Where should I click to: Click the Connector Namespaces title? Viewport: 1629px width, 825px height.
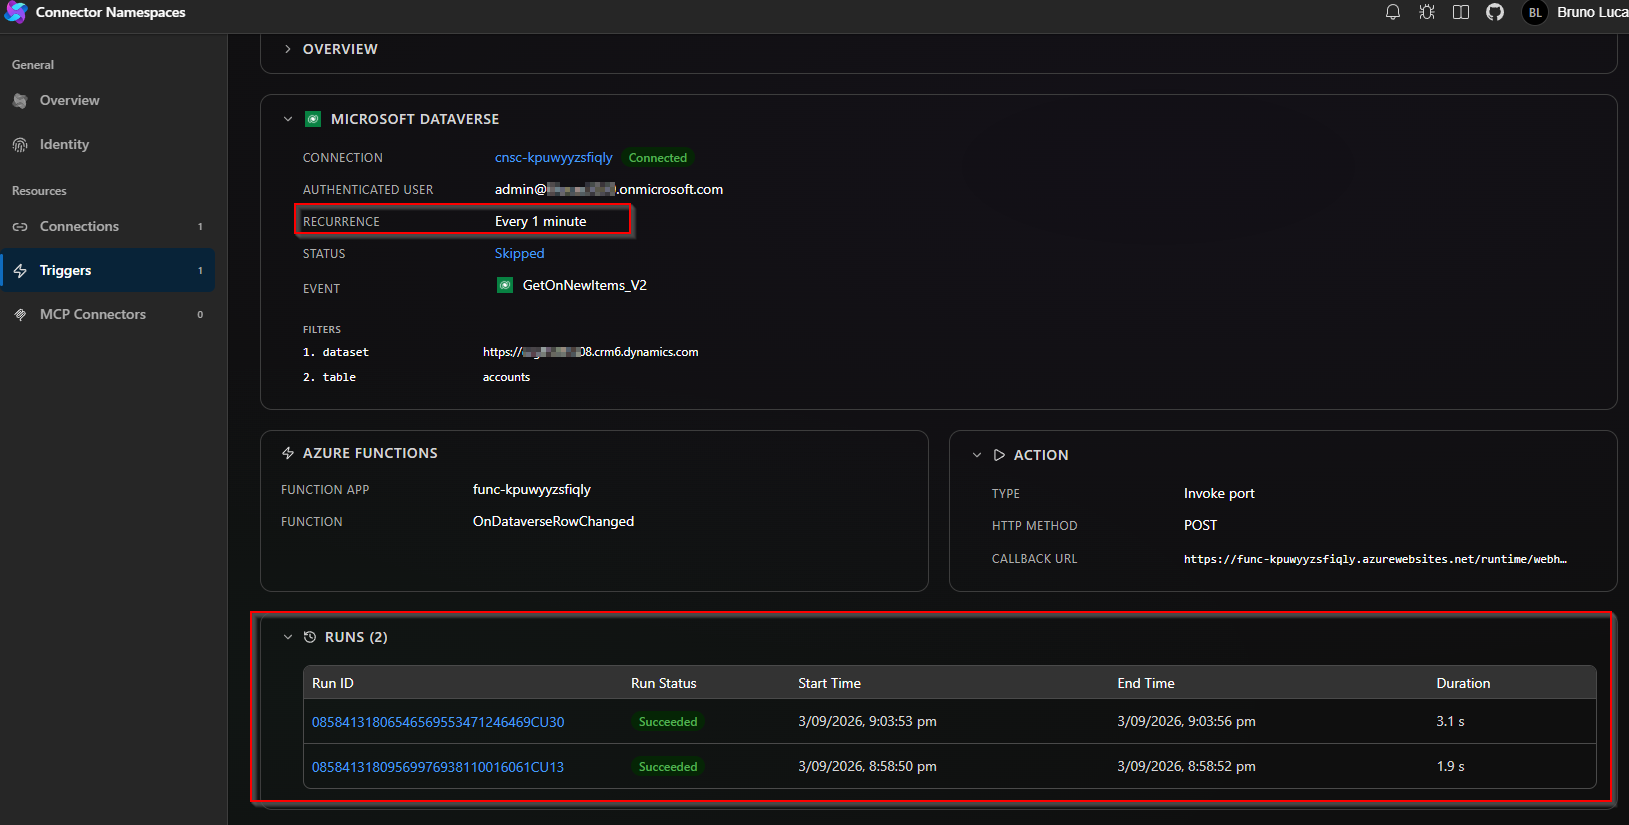110,12
